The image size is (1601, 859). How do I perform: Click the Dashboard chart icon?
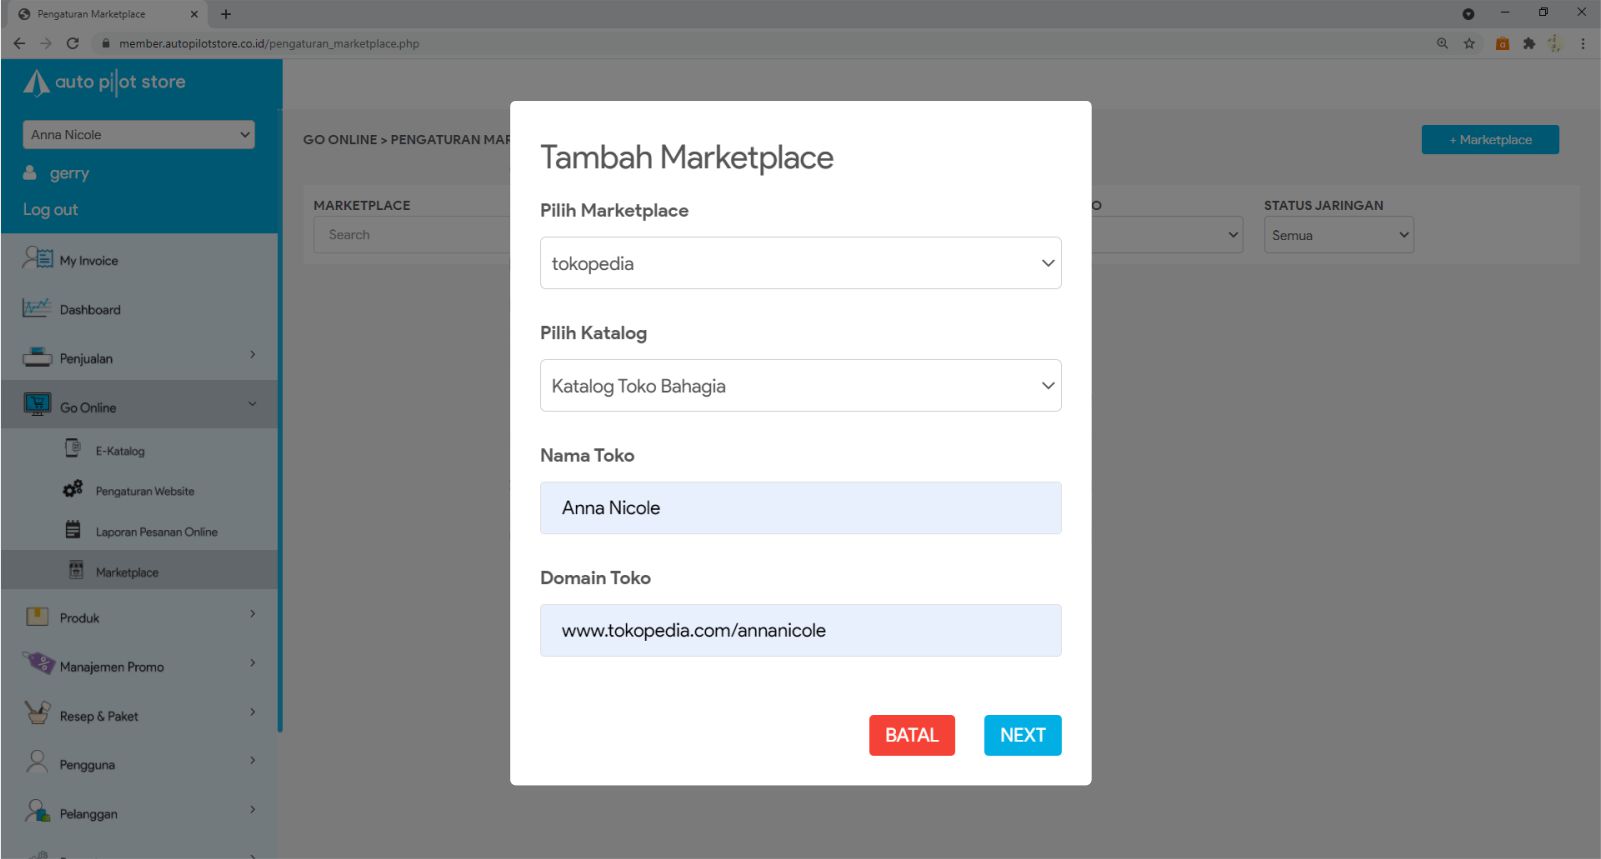(37, 308)
